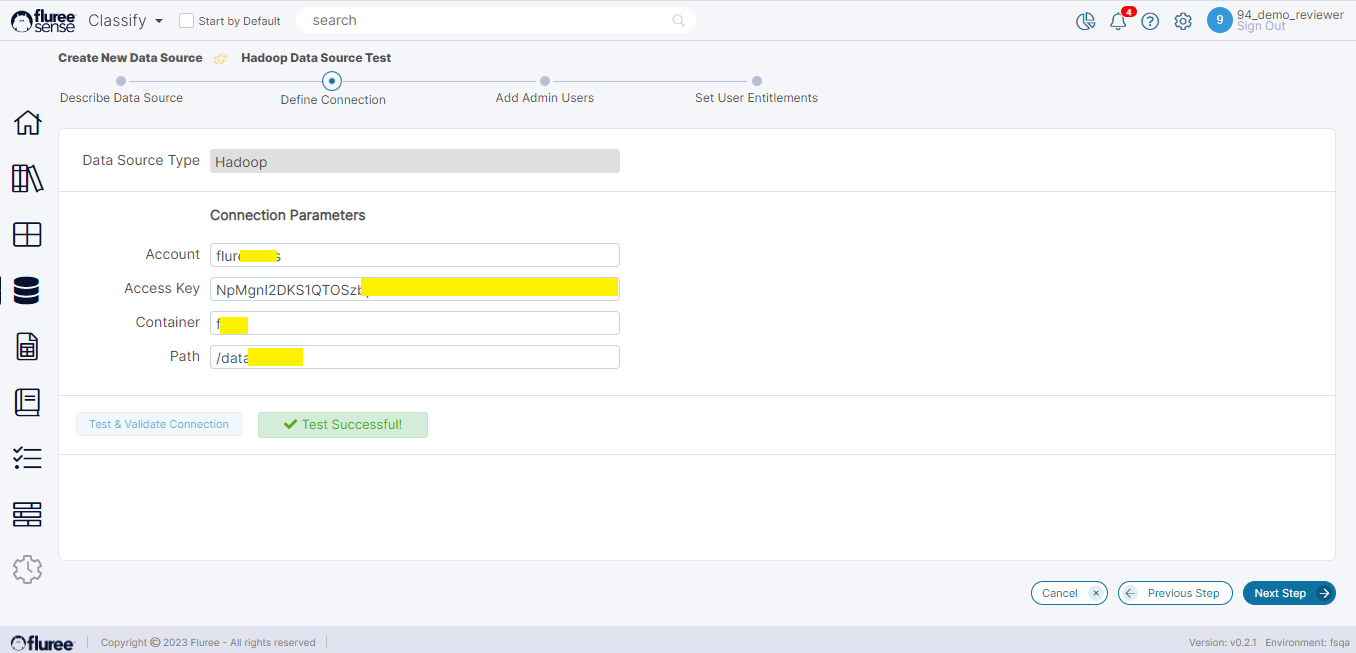The image size is (1356, 653).
Task: Click the top search box
Action: click(x=490, y=20)
